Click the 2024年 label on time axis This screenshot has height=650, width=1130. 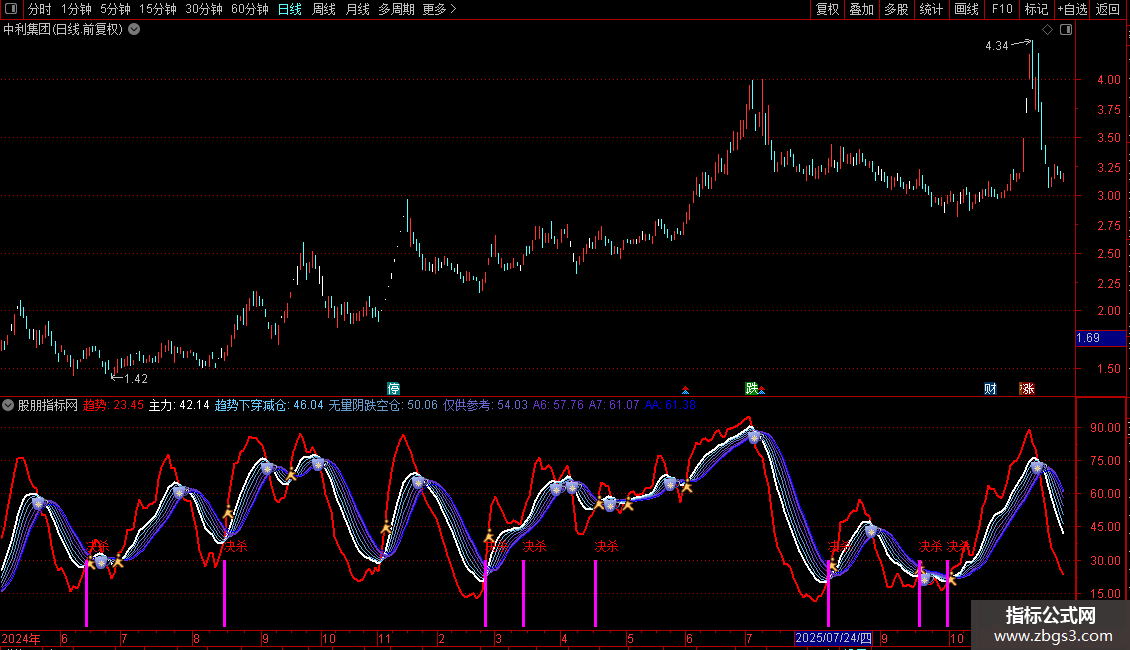click(21, 638)
